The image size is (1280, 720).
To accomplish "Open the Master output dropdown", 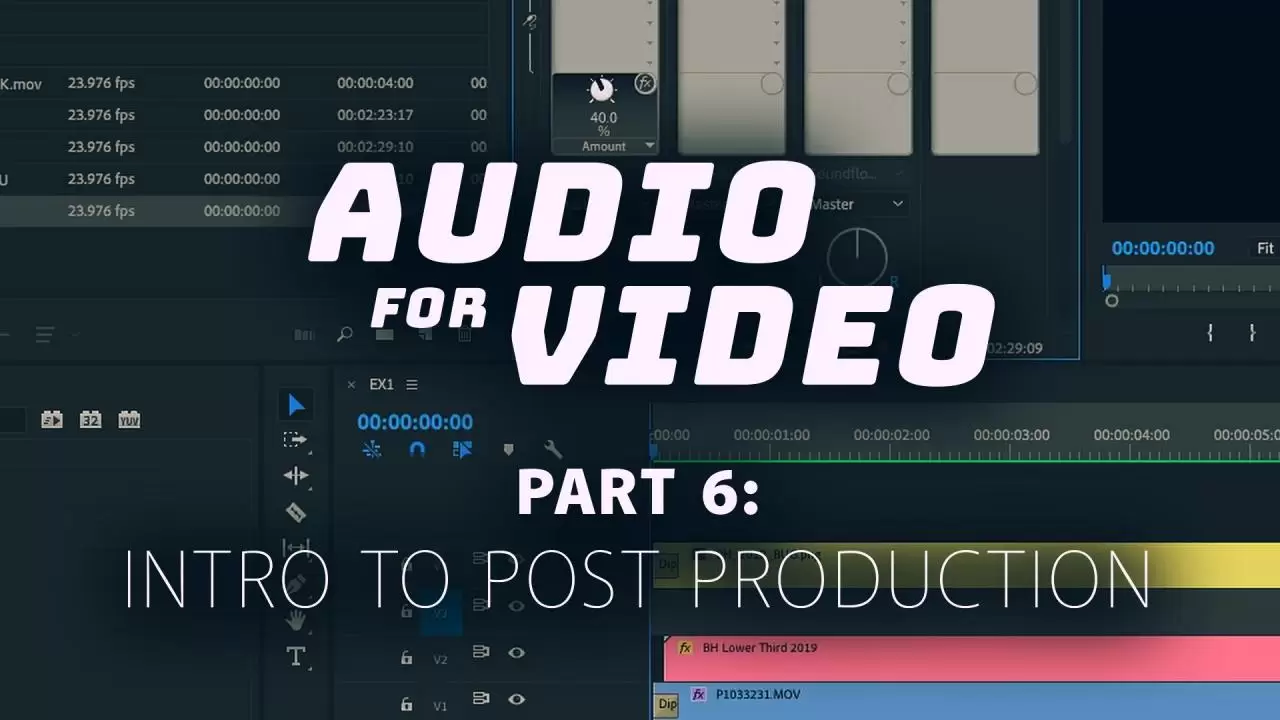I will pos(858,204).
